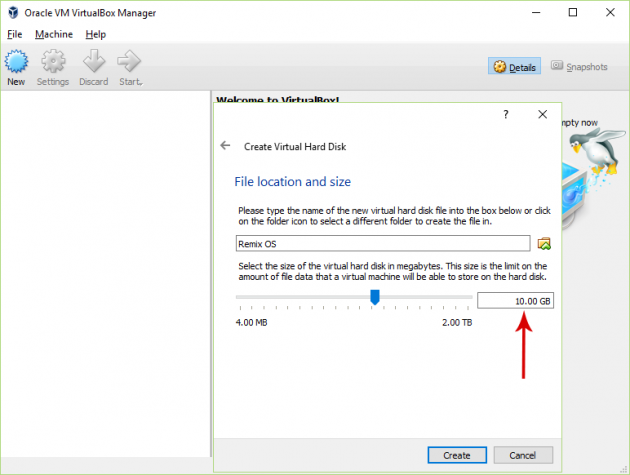Open the File menu
The width and height of the screenshot is (630, 475).
click(14, 34)
